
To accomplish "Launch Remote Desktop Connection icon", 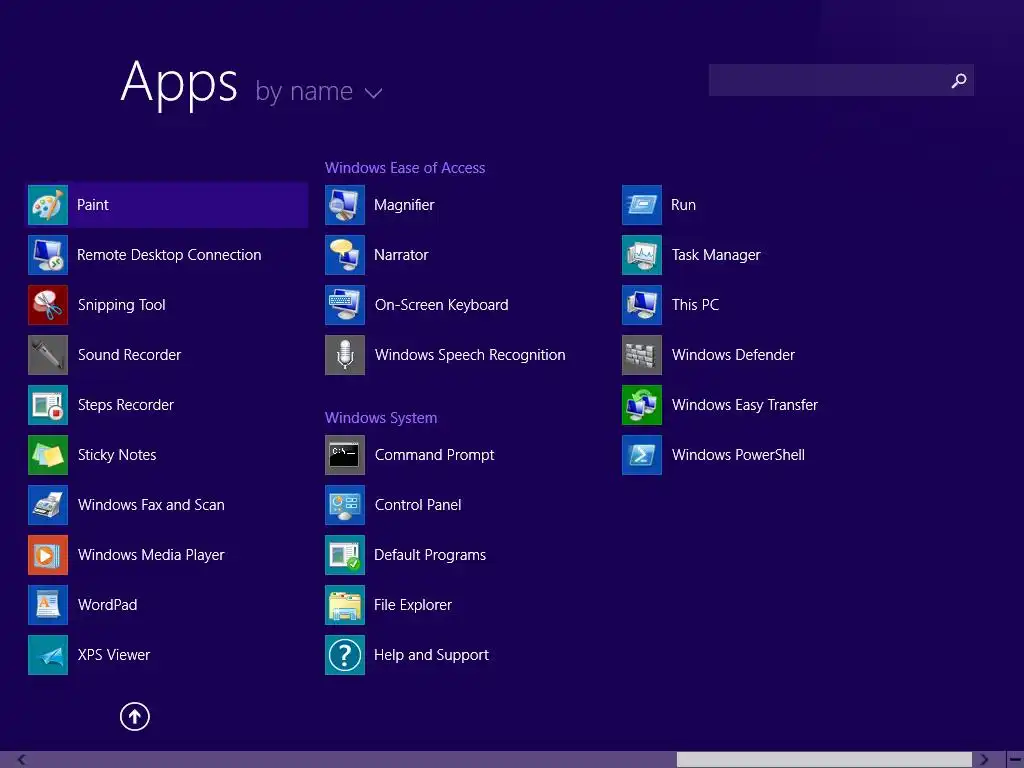I will point(48,255).
